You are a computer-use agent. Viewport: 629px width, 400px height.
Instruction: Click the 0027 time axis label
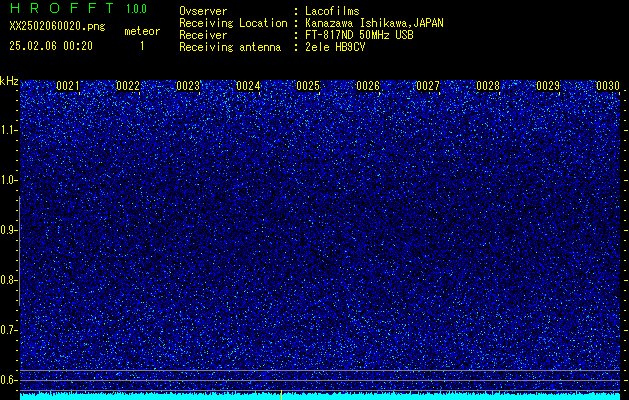[x=428, y=86]
